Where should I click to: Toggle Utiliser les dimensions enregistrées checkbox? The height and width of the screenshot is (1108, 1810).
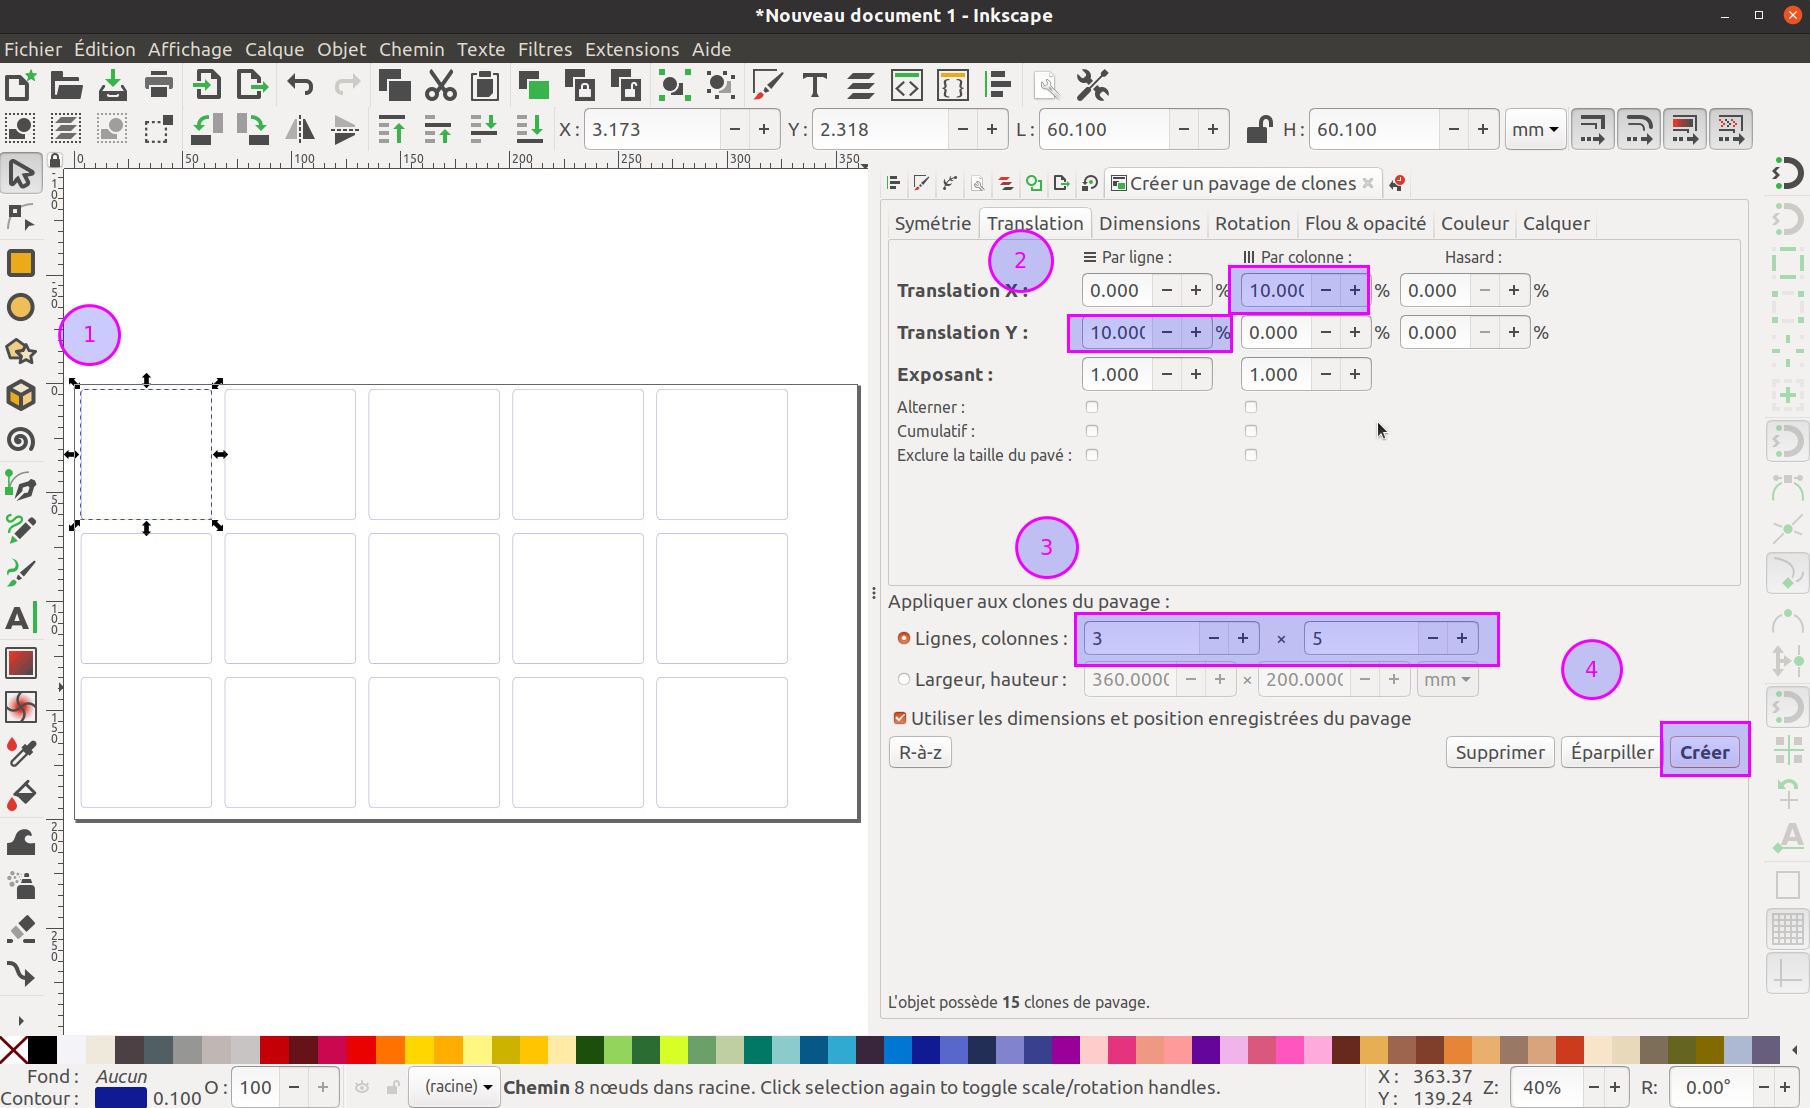(900, 718)
